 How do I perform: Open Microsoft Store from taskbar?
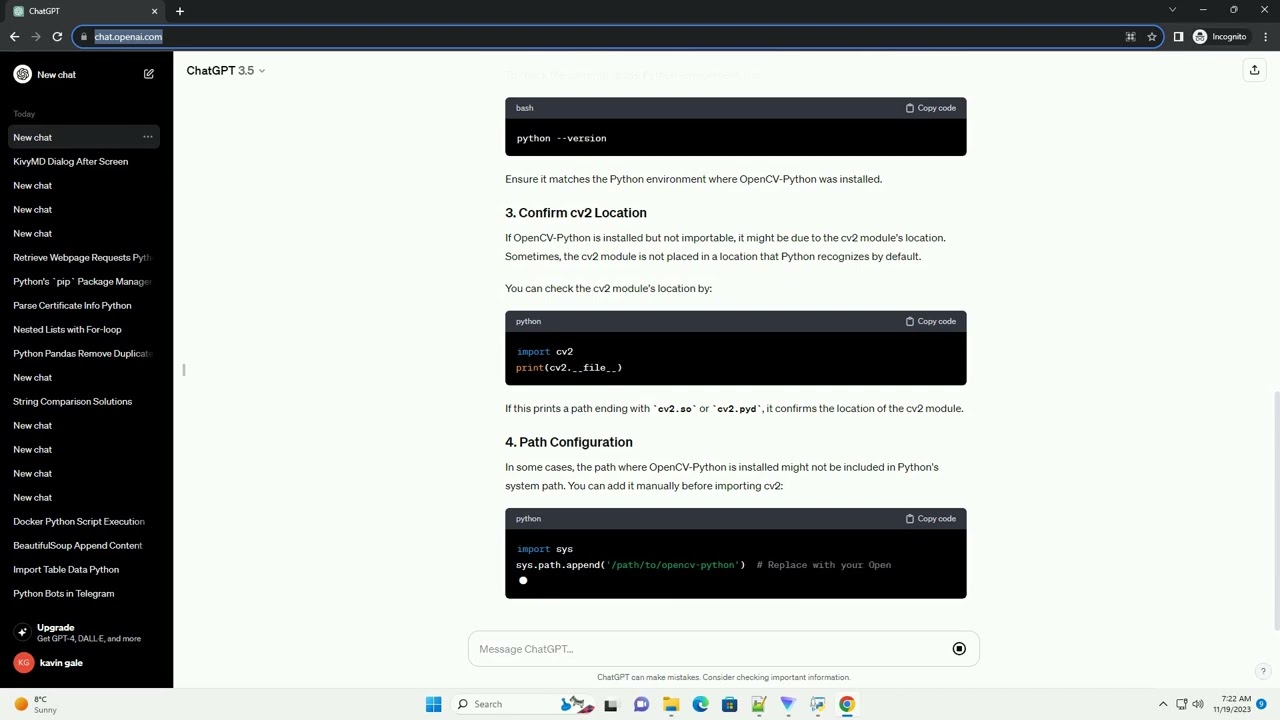click(x=729, y=704)
